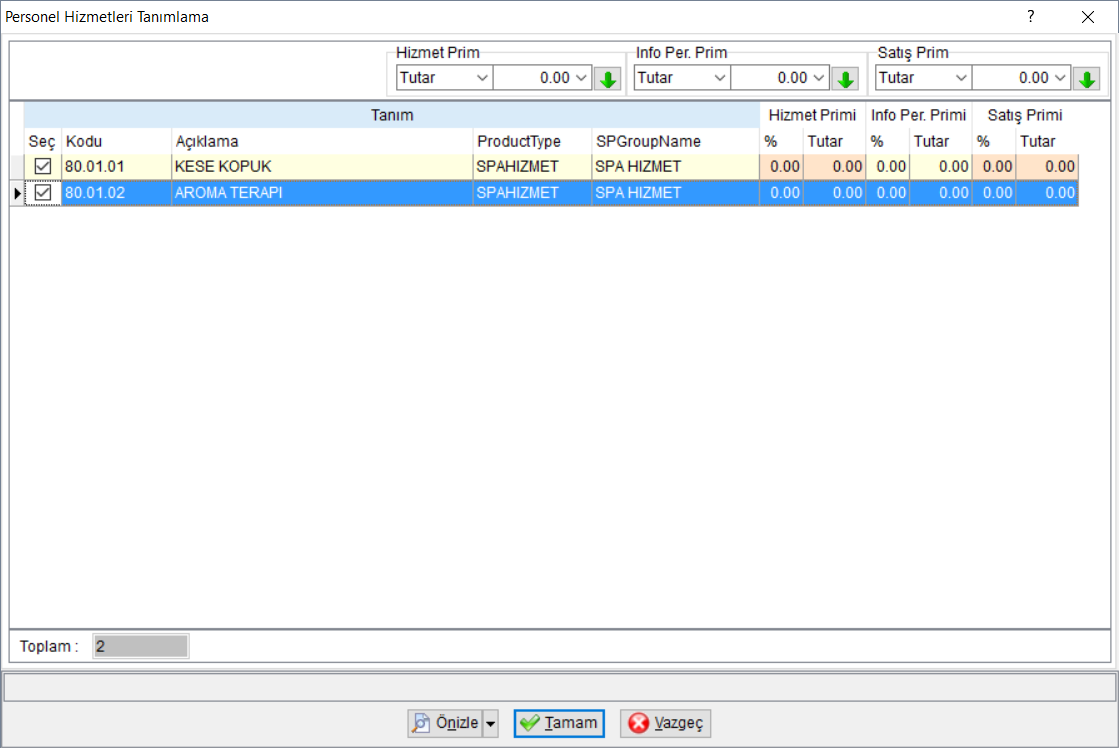Open the Hizmet Prim type dropdown
This screenshot has width=1119, height=748.
pos(482,78)
